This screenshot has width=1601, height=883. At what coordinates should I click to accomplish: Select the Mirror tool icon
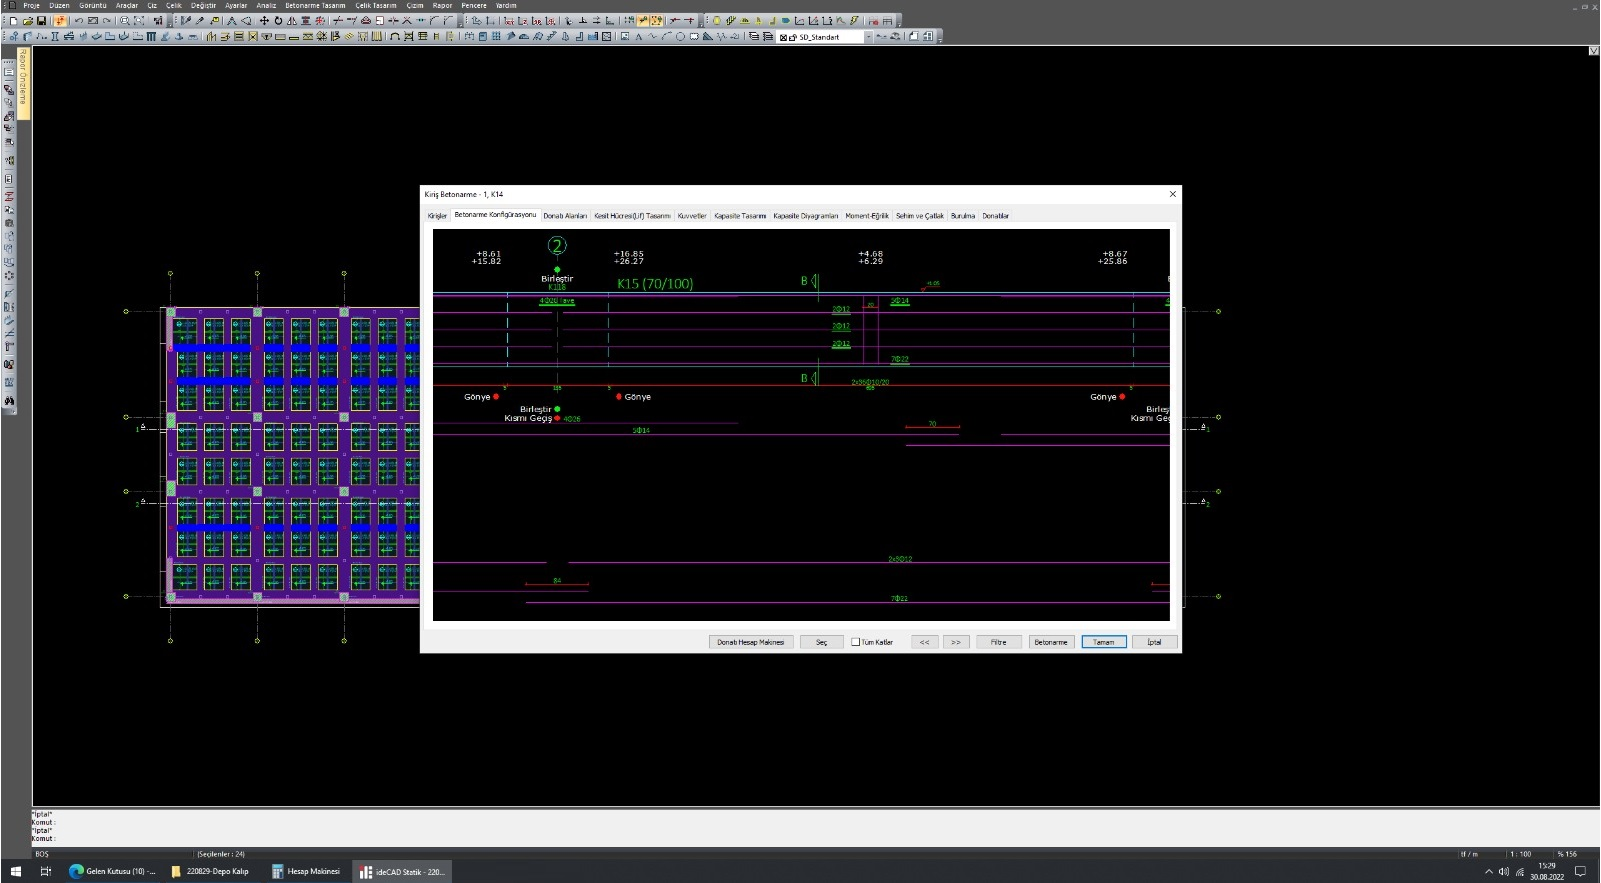(x=291, y=21)
